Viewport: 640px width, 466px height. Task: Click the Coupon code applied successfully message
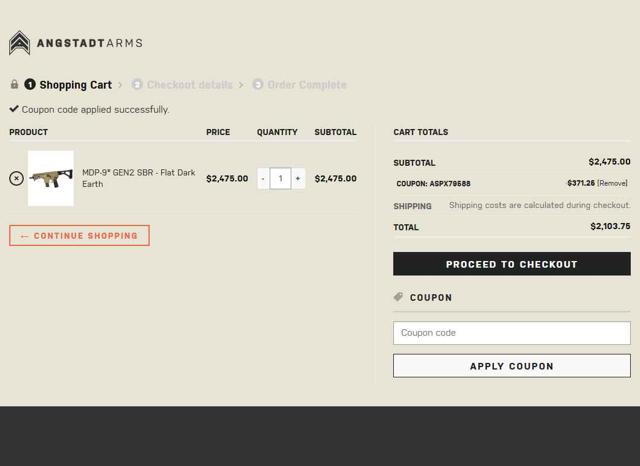point(95,110)
